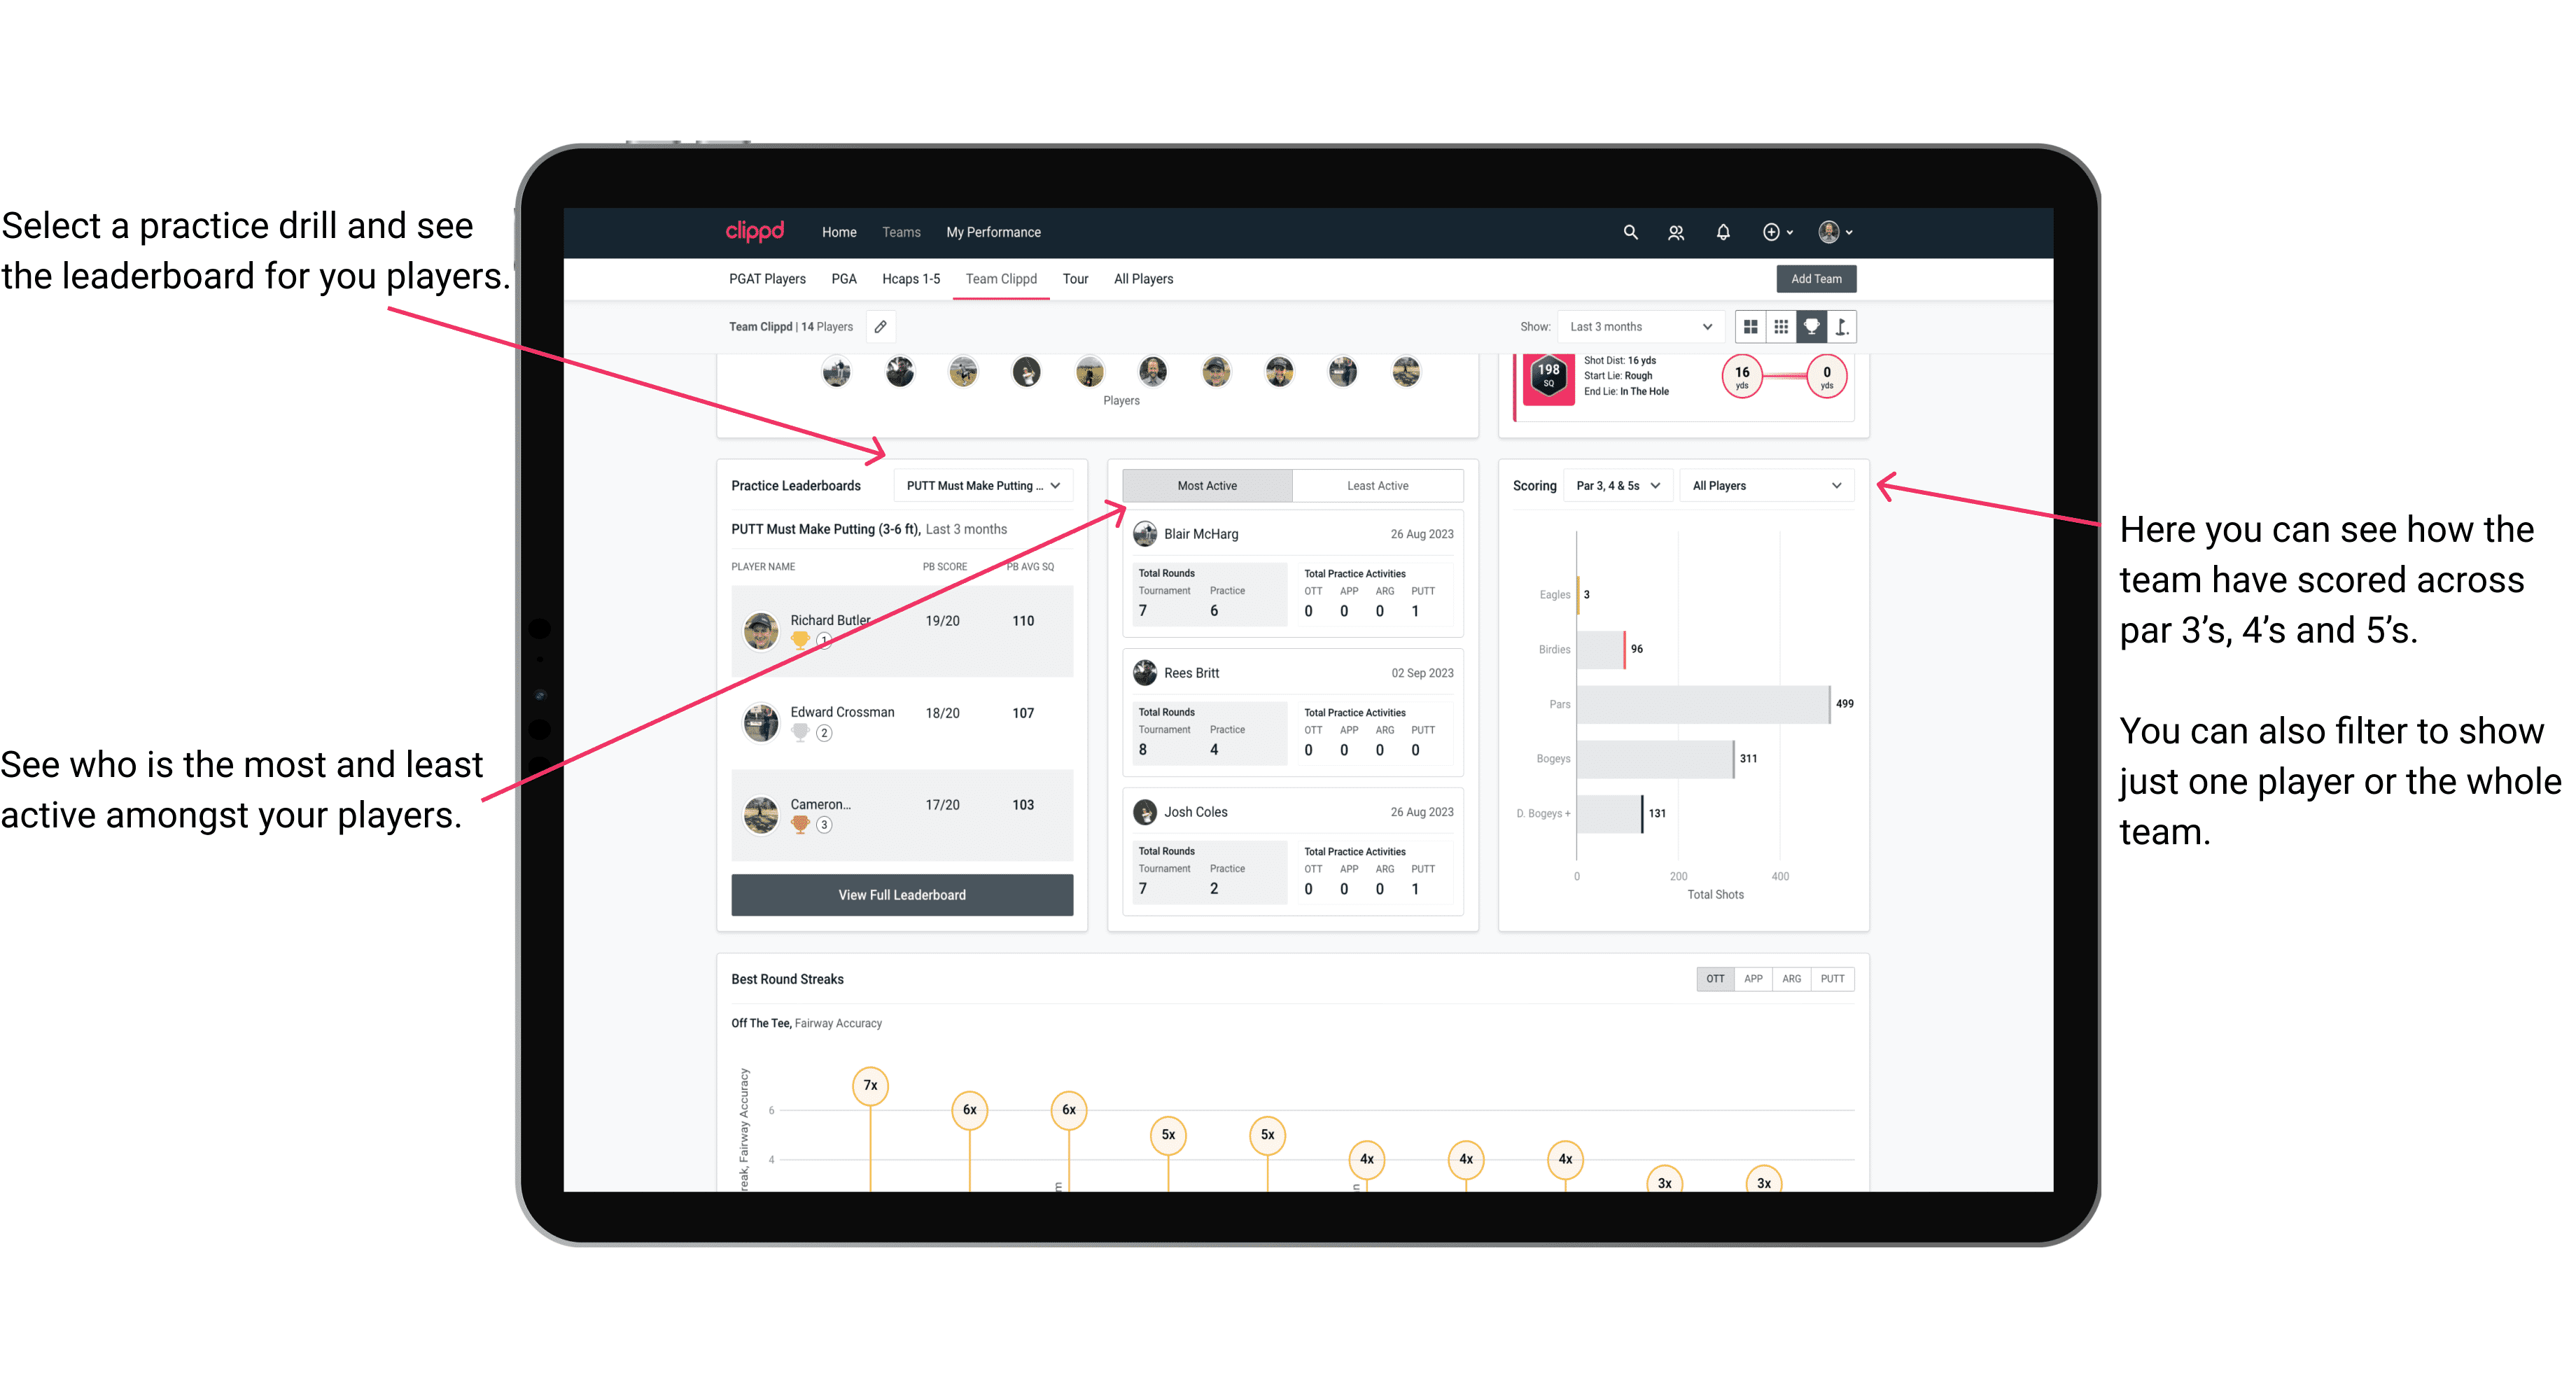Click the View Full Leaderboard button

[901, 895]
